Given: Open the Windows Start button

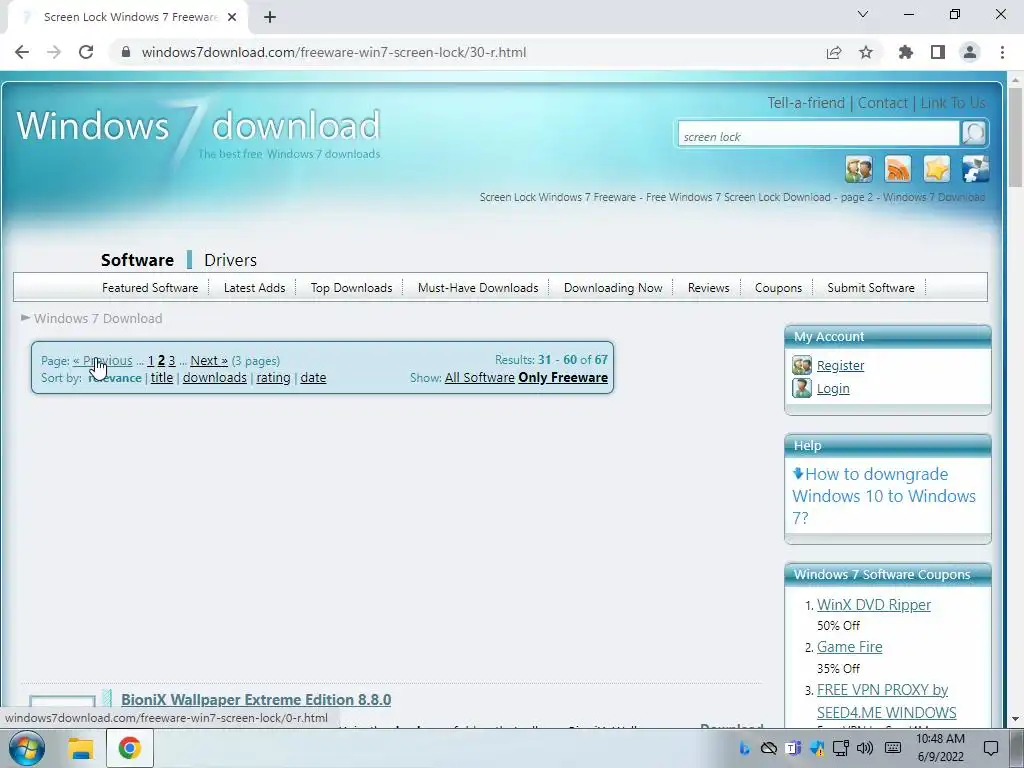Looking at the screenshot, I should pyautogui.click(x=27, y=748).
